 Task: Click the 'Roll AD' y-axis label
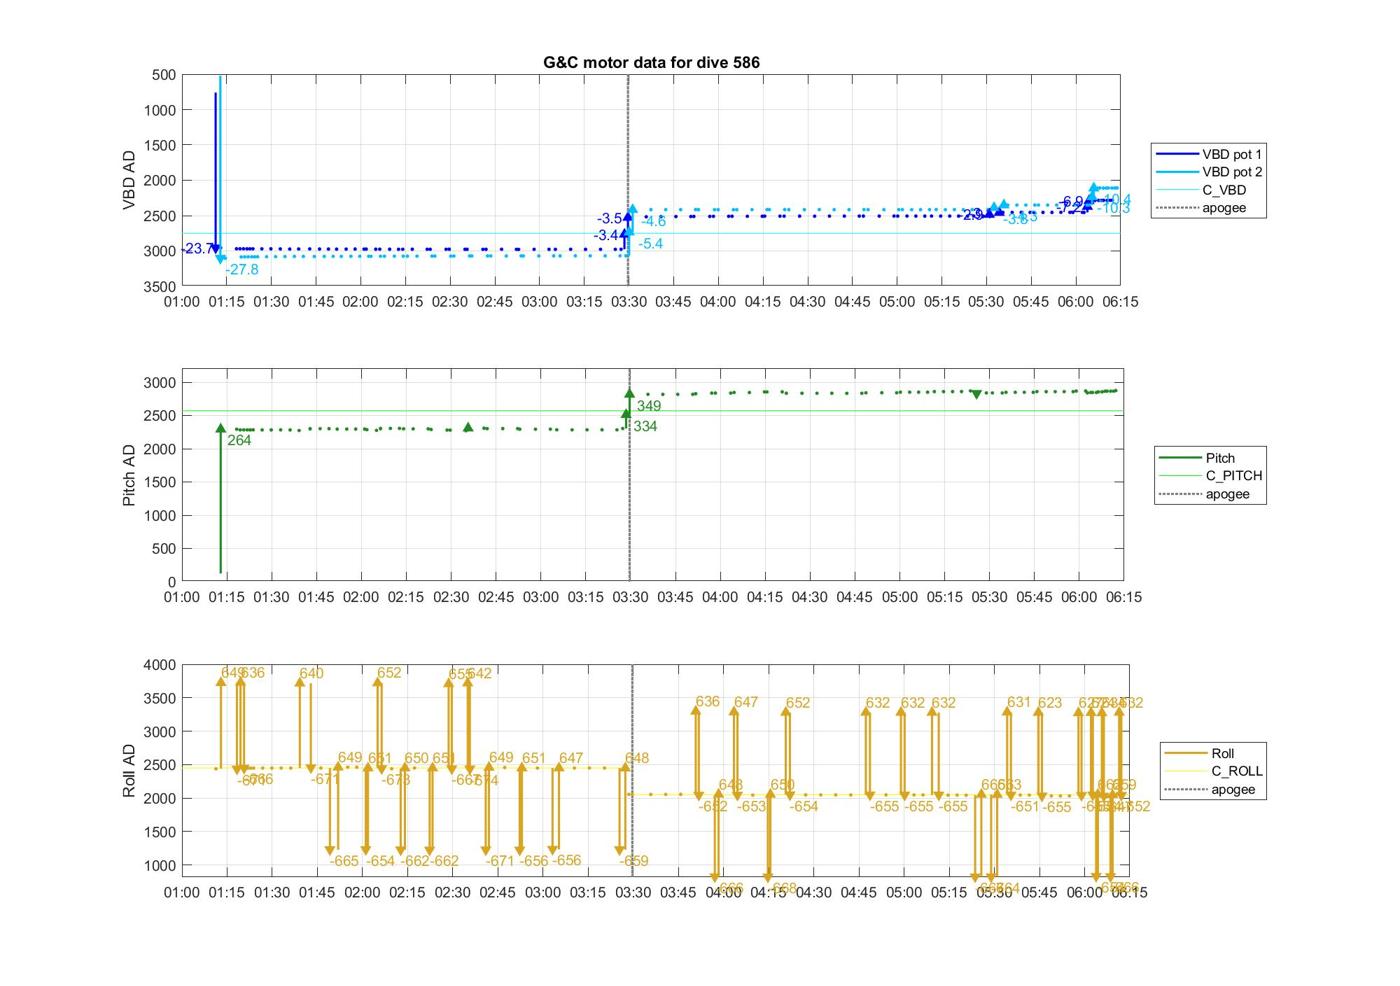[x=129, y=770]
